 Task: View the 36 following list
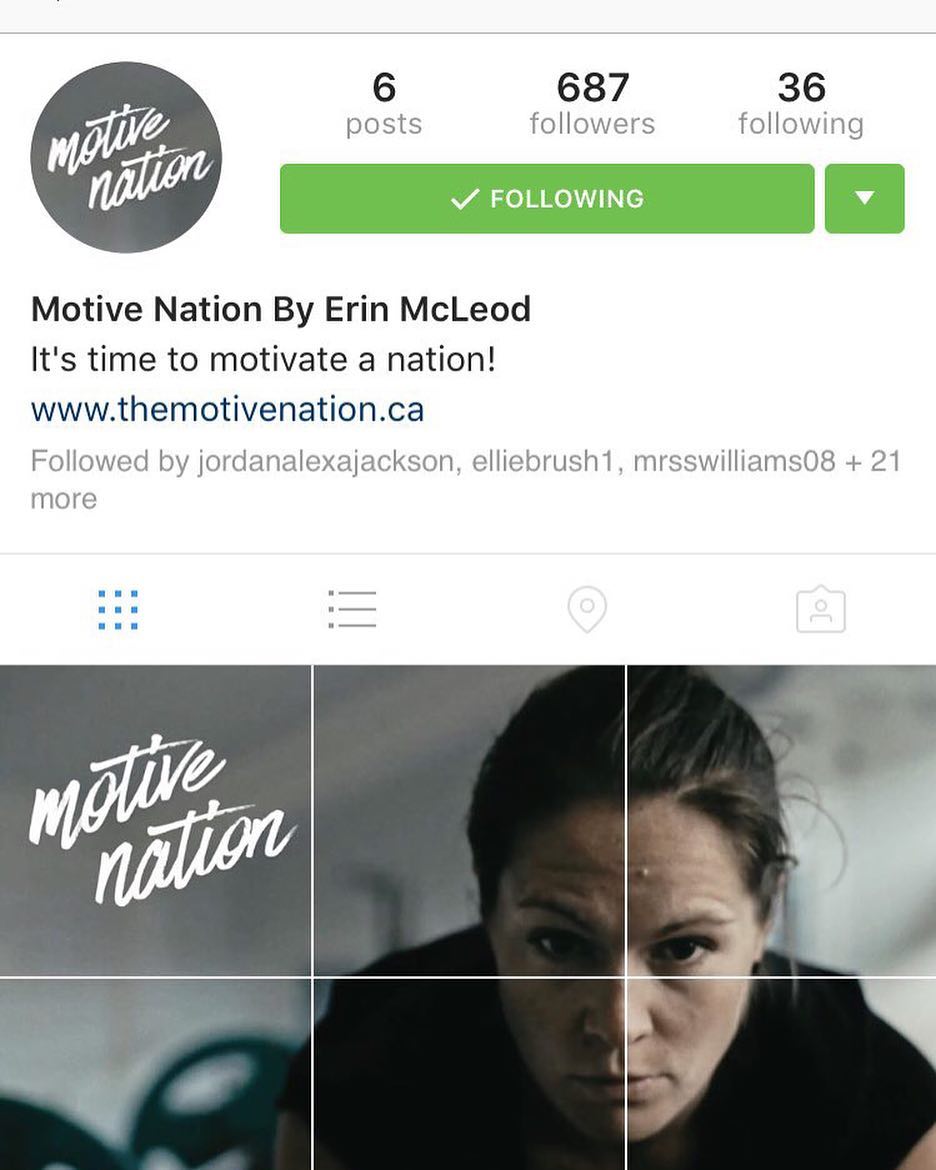coord(802,104)
